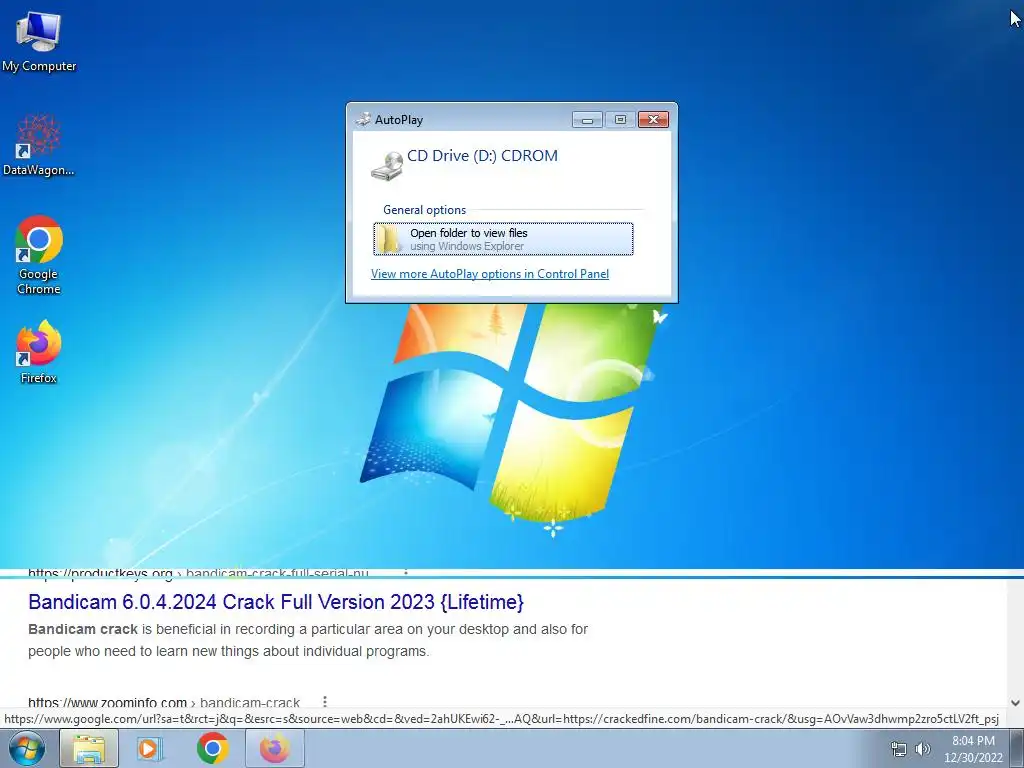Open Bandicam 6.0.4.2024 Crack search result
Image resolution: width=1024 pixels, height=768 pixels.
(x=276, y=601)
